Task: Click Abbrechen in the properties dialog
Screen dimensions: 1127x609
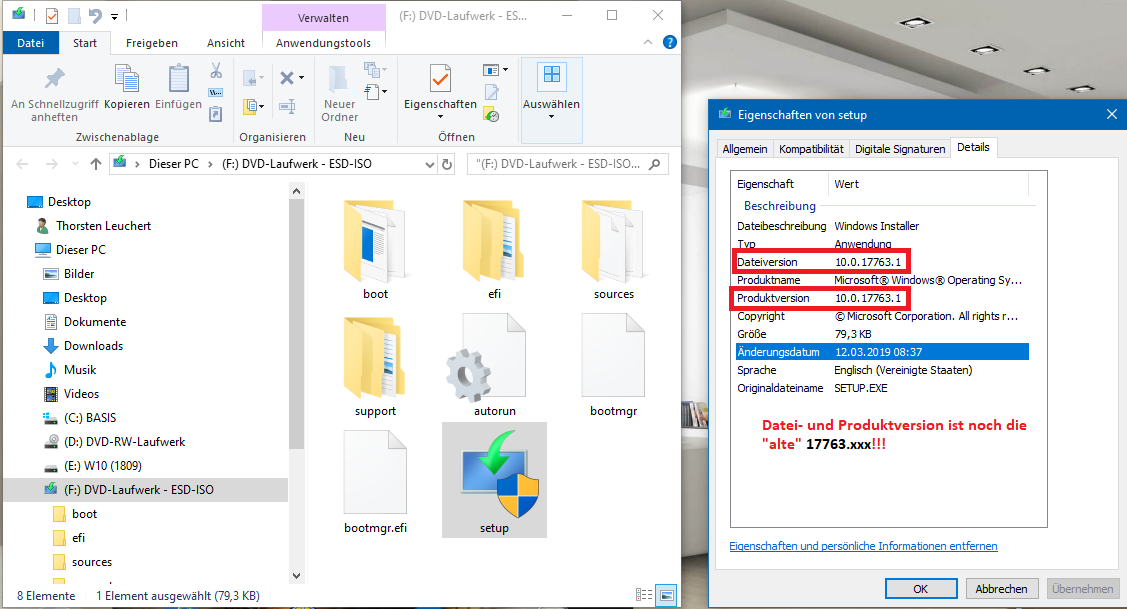Action: point(1001,588)
